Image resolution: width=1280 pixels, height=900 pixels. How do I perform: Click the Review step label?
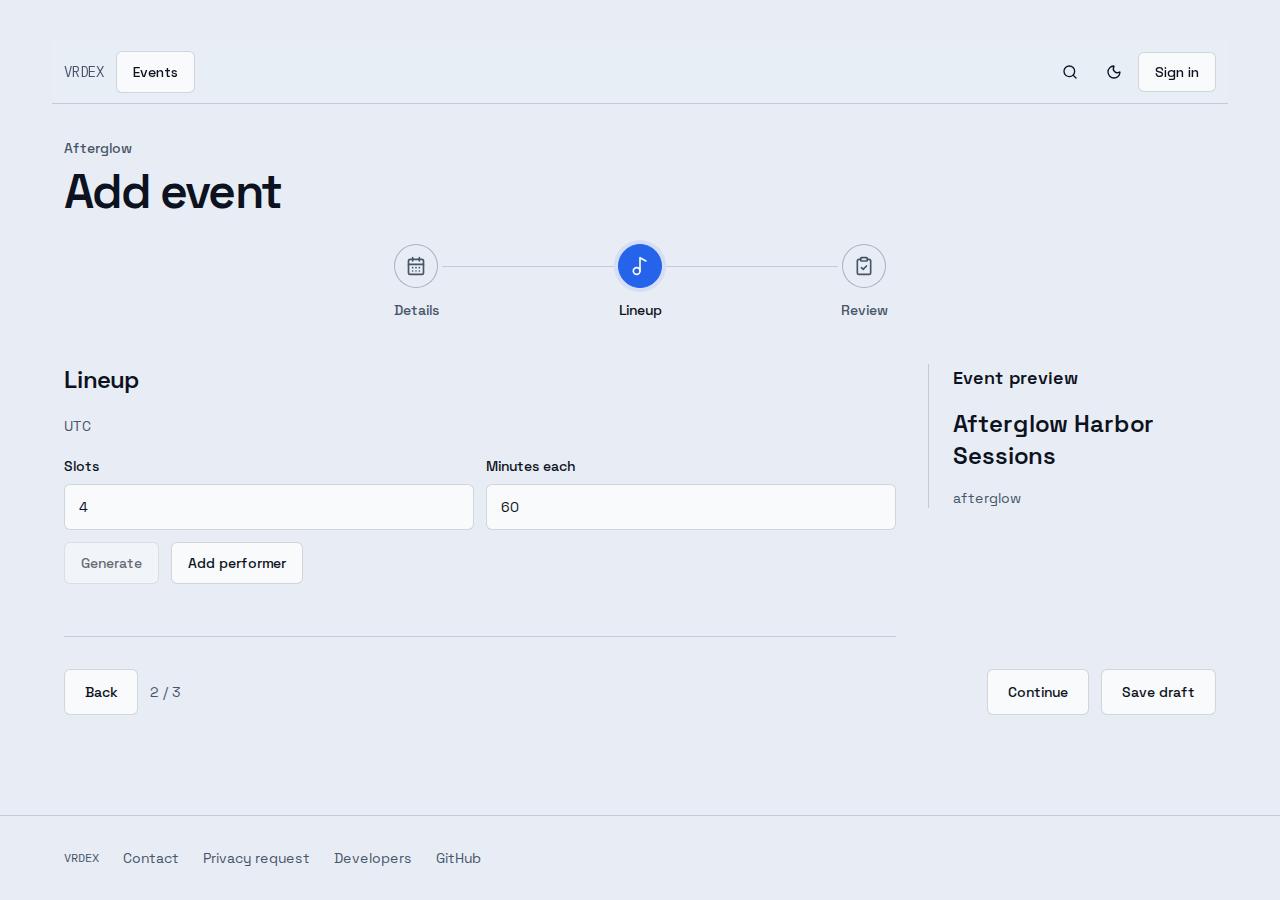pos(864,310)
